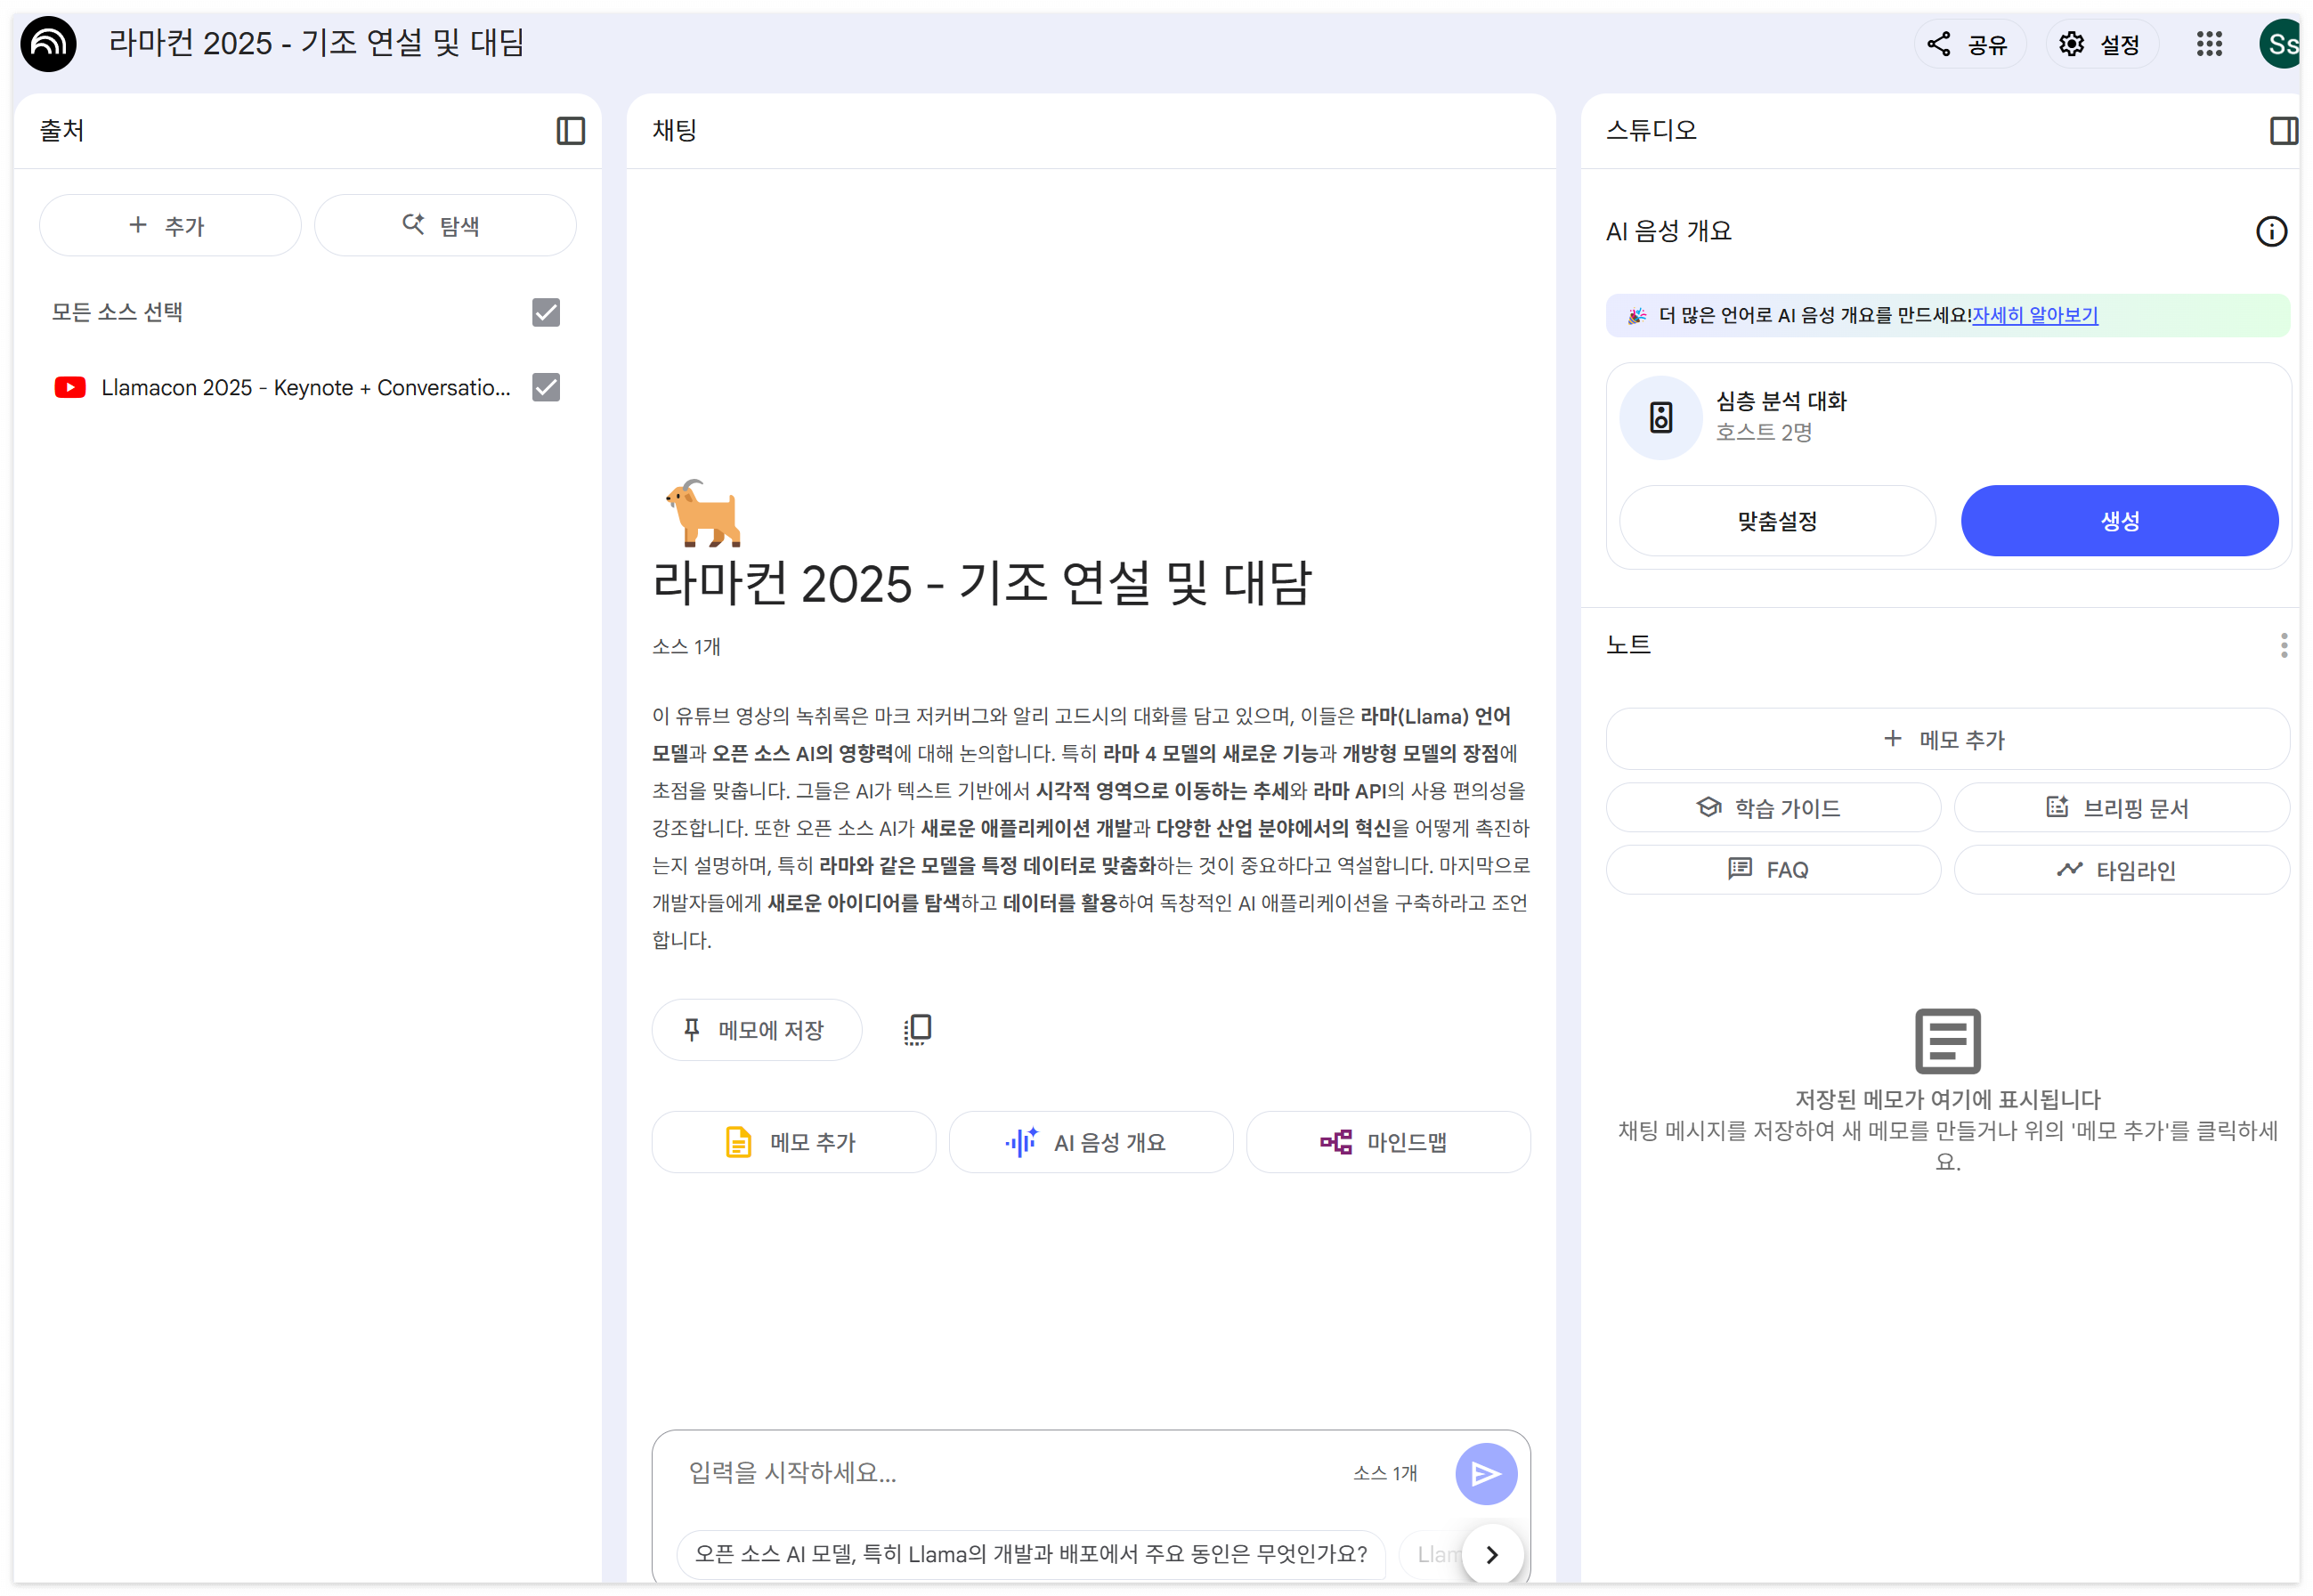Click 메모 추가 under the chat summary
Image resolution: width=2313 pixels, height=1596 pixels.
pyautogui.click(x=793, y=1142)
